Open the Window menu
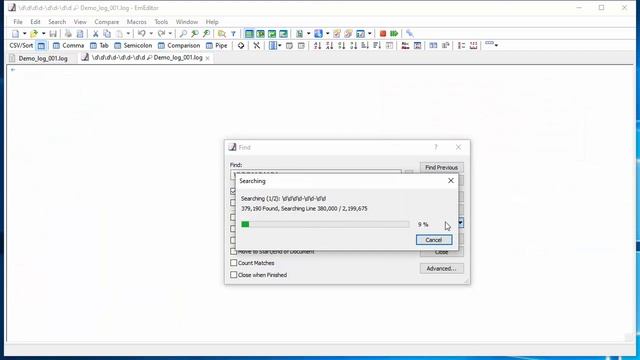Image resolution: width=640 pixels, height=360 pixels. pyautogui.click(x=187, y=22)
